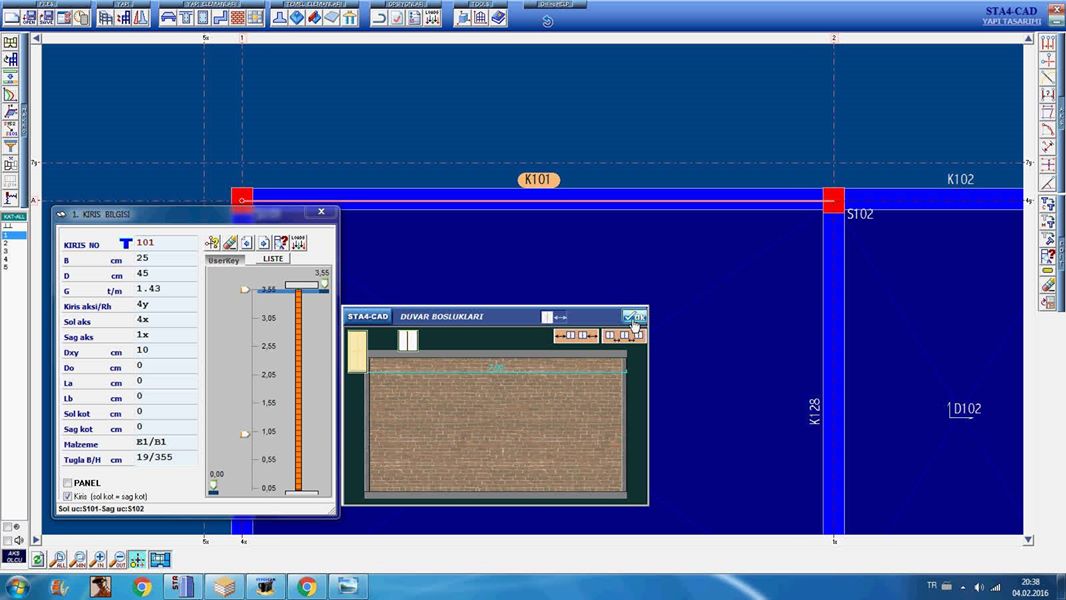
Task: Toggle the speaker checkbox at lower left
Action: click(8, 540)
